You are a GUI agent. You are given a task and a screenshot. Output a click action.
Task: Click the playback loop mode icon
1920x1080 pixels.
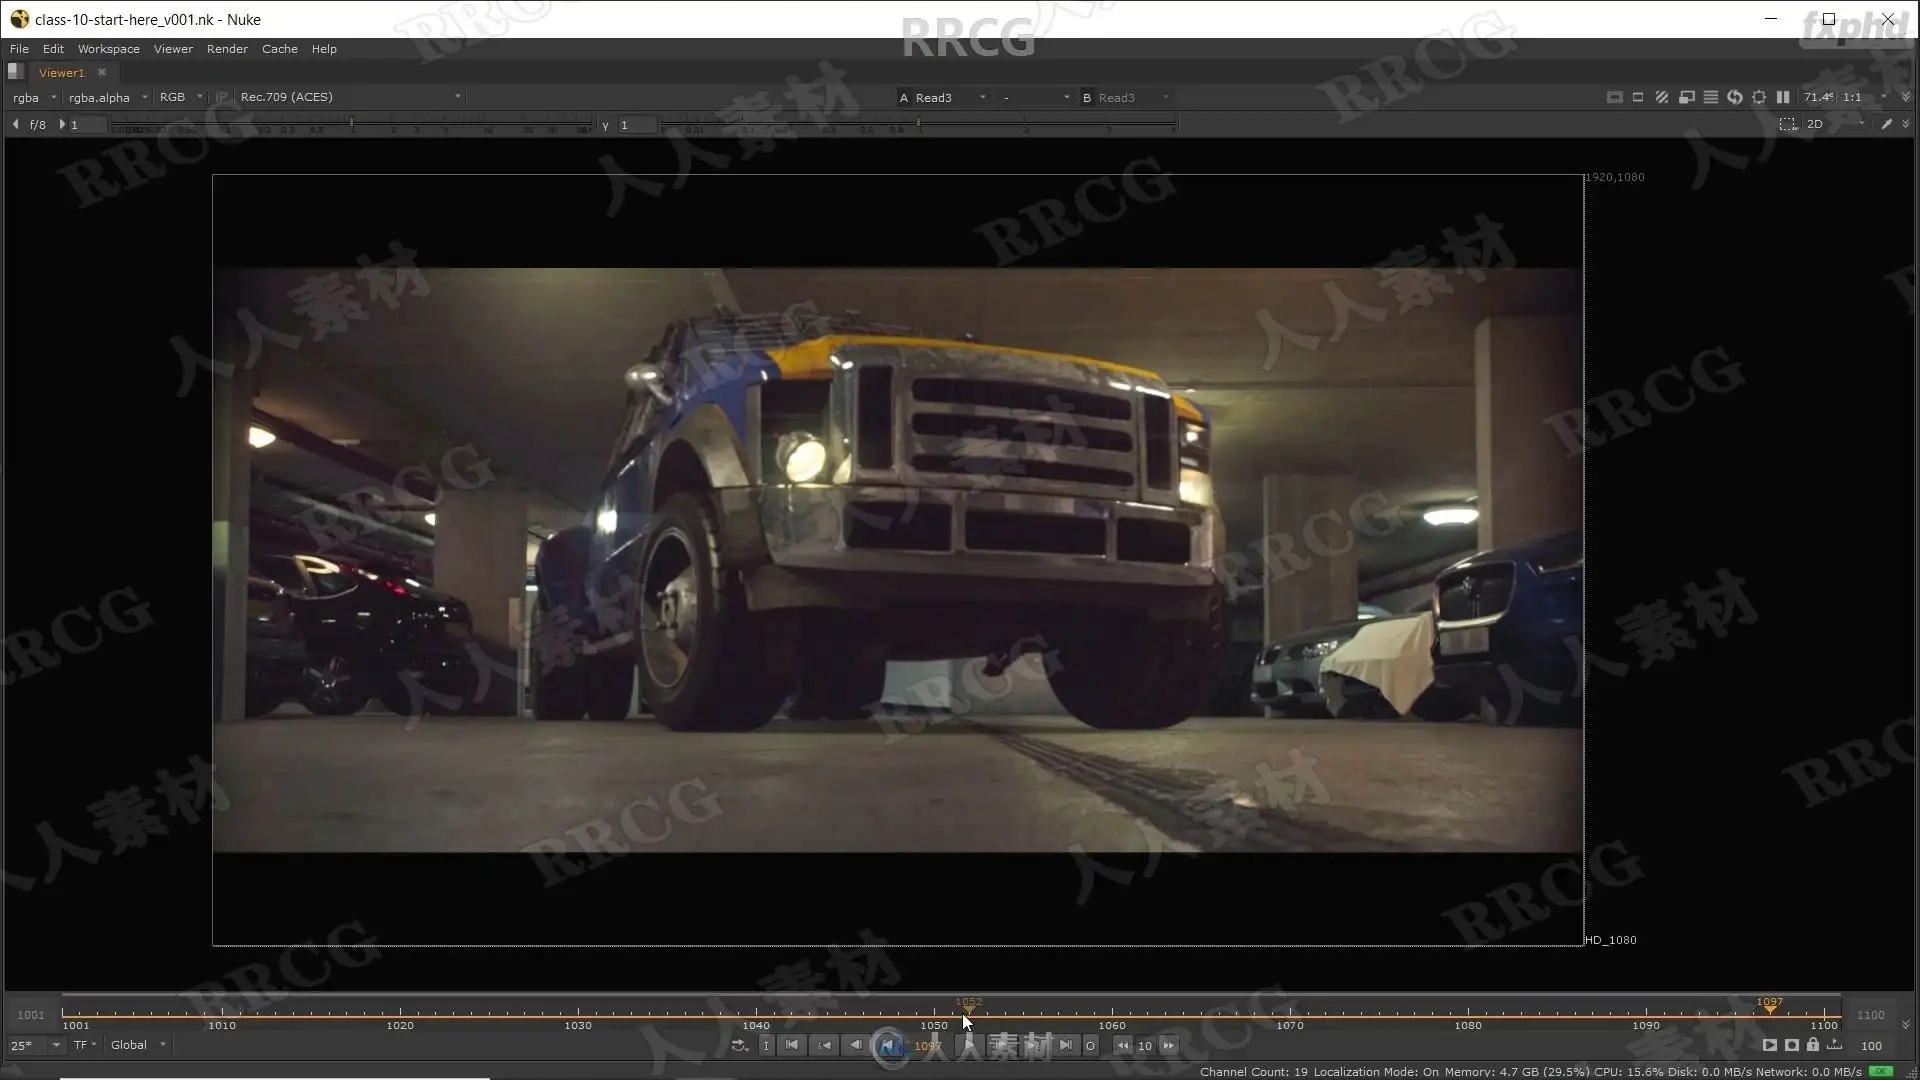pyautogui.click(x=740, y=1046)
